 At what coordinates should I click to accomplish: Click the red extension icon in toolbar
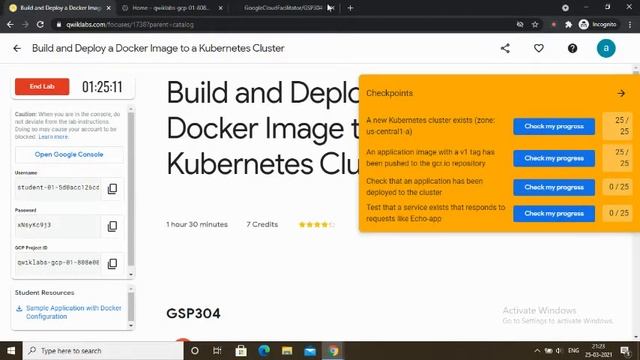coord(553,24)
